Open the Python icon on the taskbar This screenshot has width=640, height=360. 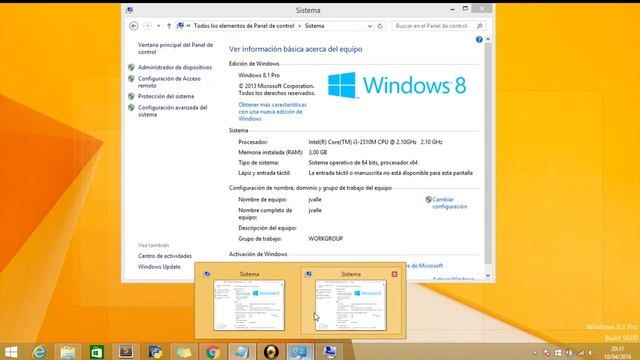click(155, 352)
